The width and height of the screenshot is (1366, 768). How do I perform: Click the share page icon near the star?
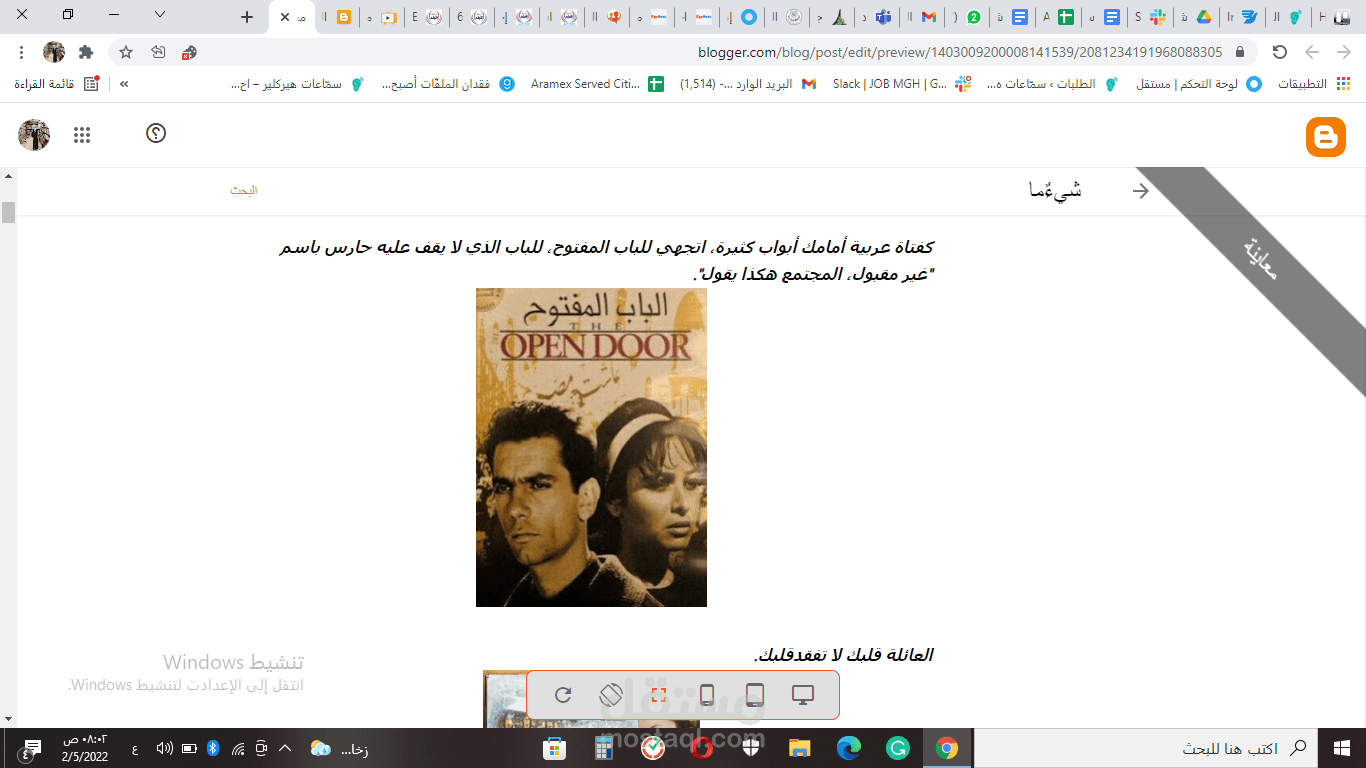tap(158, 52)
